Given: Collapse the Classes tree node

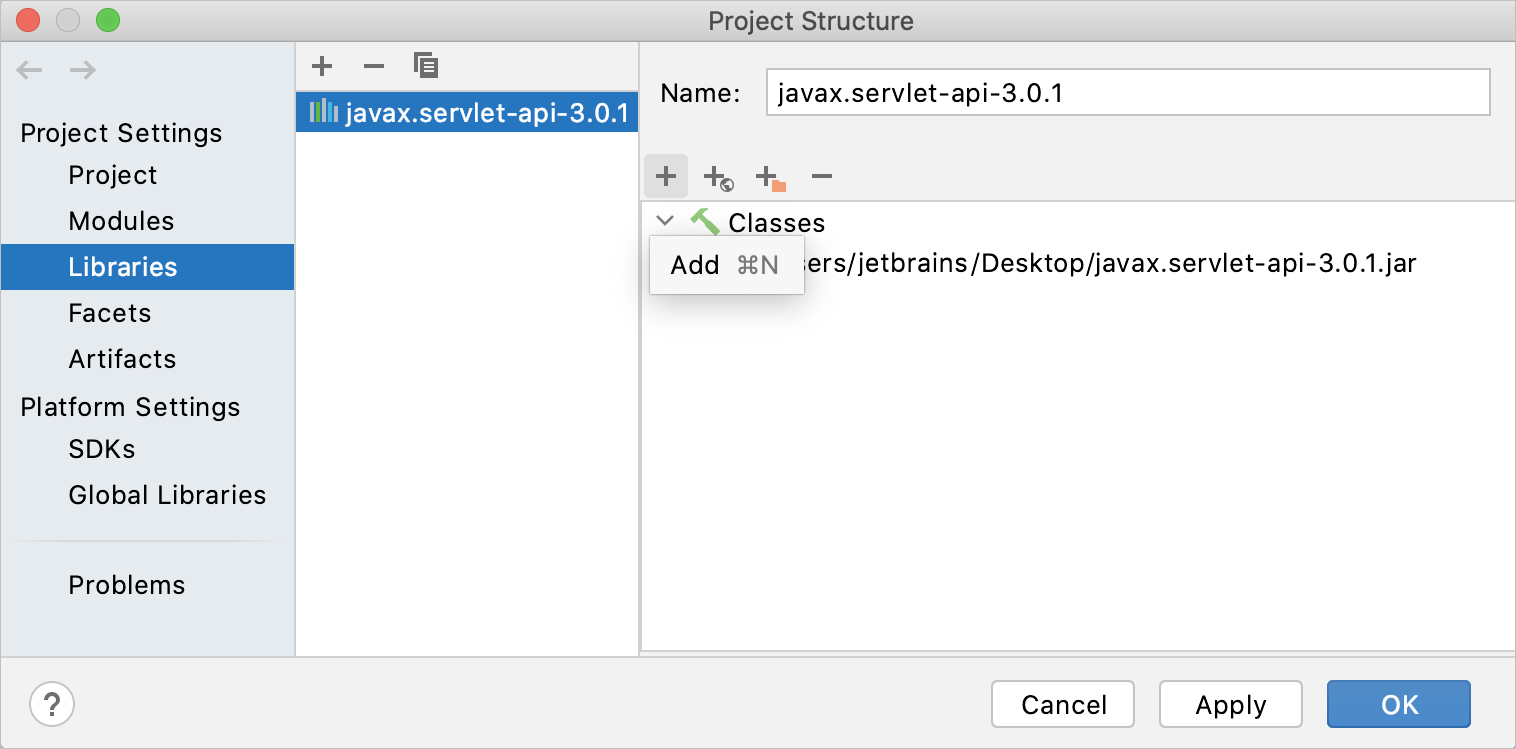Looking at the screenshot, I should click(665, 221).
